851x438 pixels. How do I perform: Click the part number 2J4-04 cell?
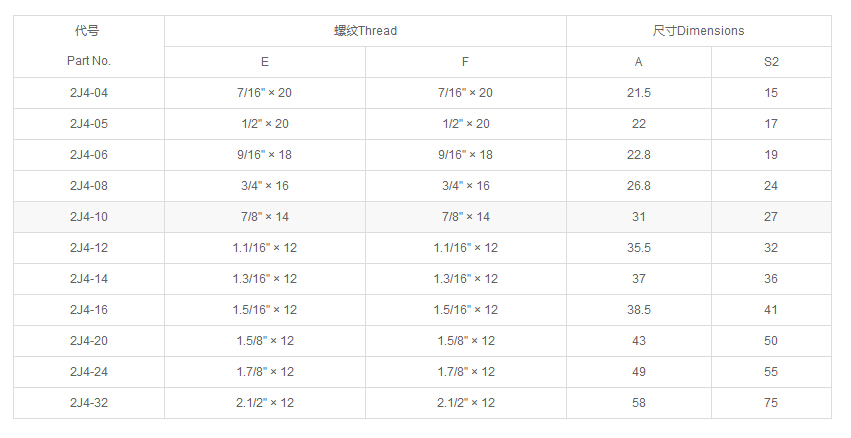pos(89,93)
